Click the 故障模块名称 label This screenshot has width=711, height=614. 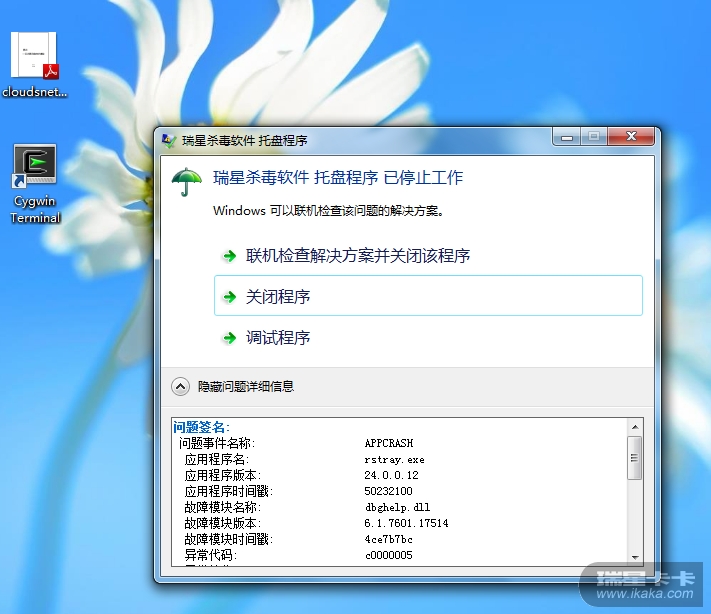click(223, 507)
